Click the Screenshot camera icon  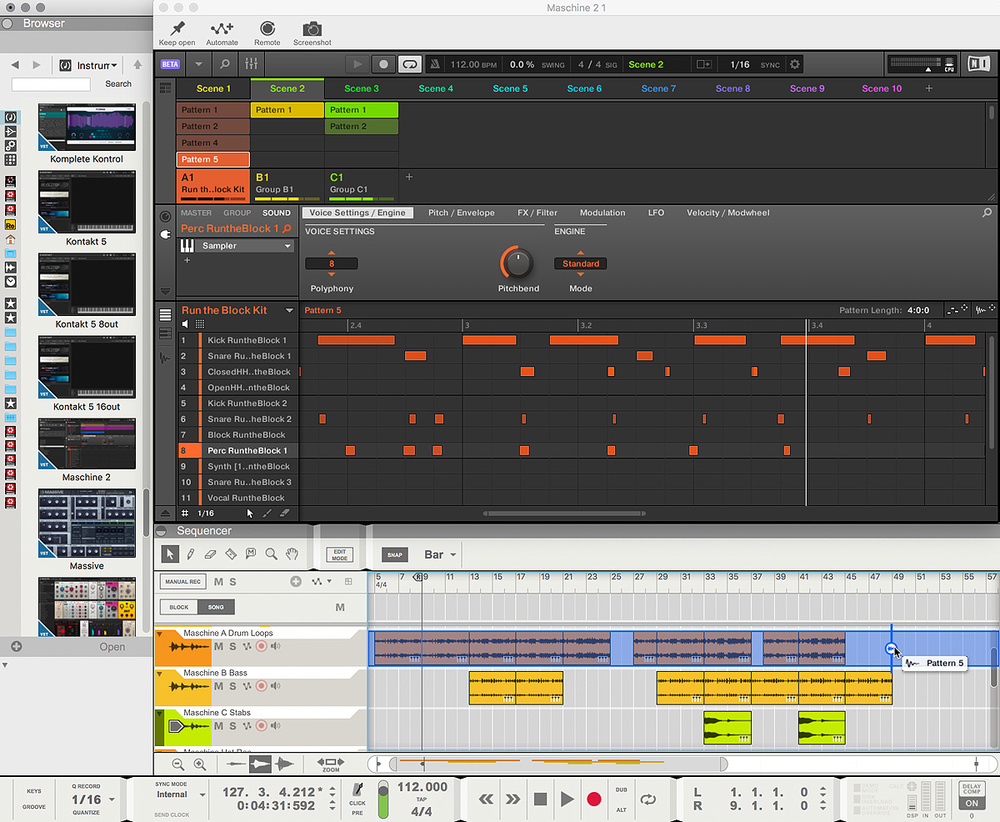click(312, 30)
